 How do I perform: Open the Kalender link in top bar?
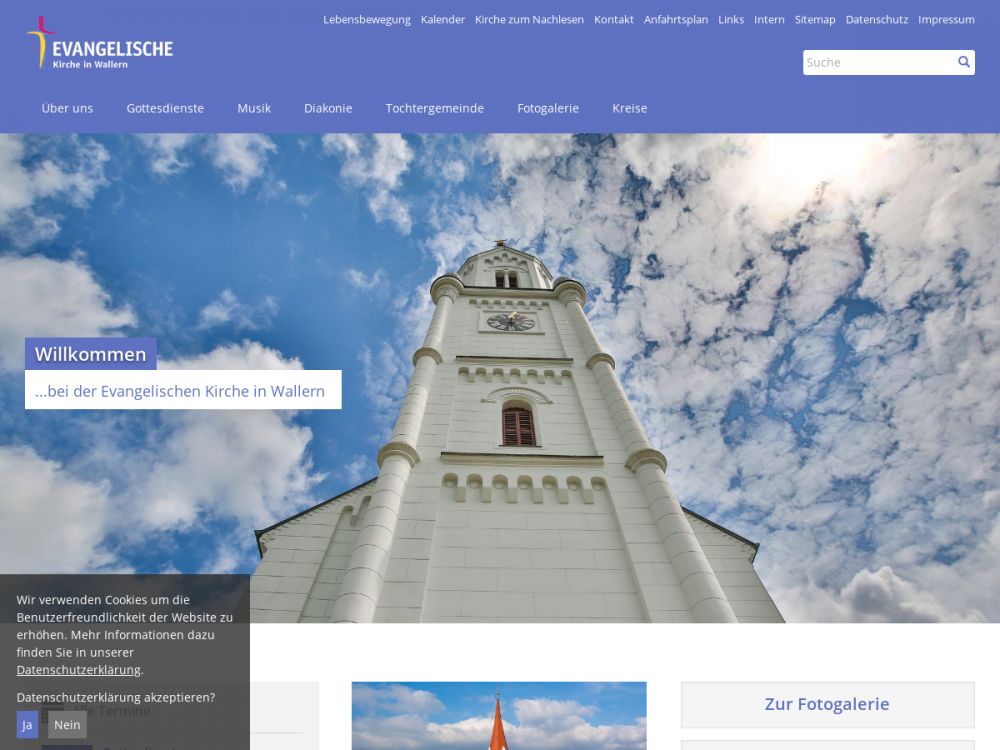442,20
